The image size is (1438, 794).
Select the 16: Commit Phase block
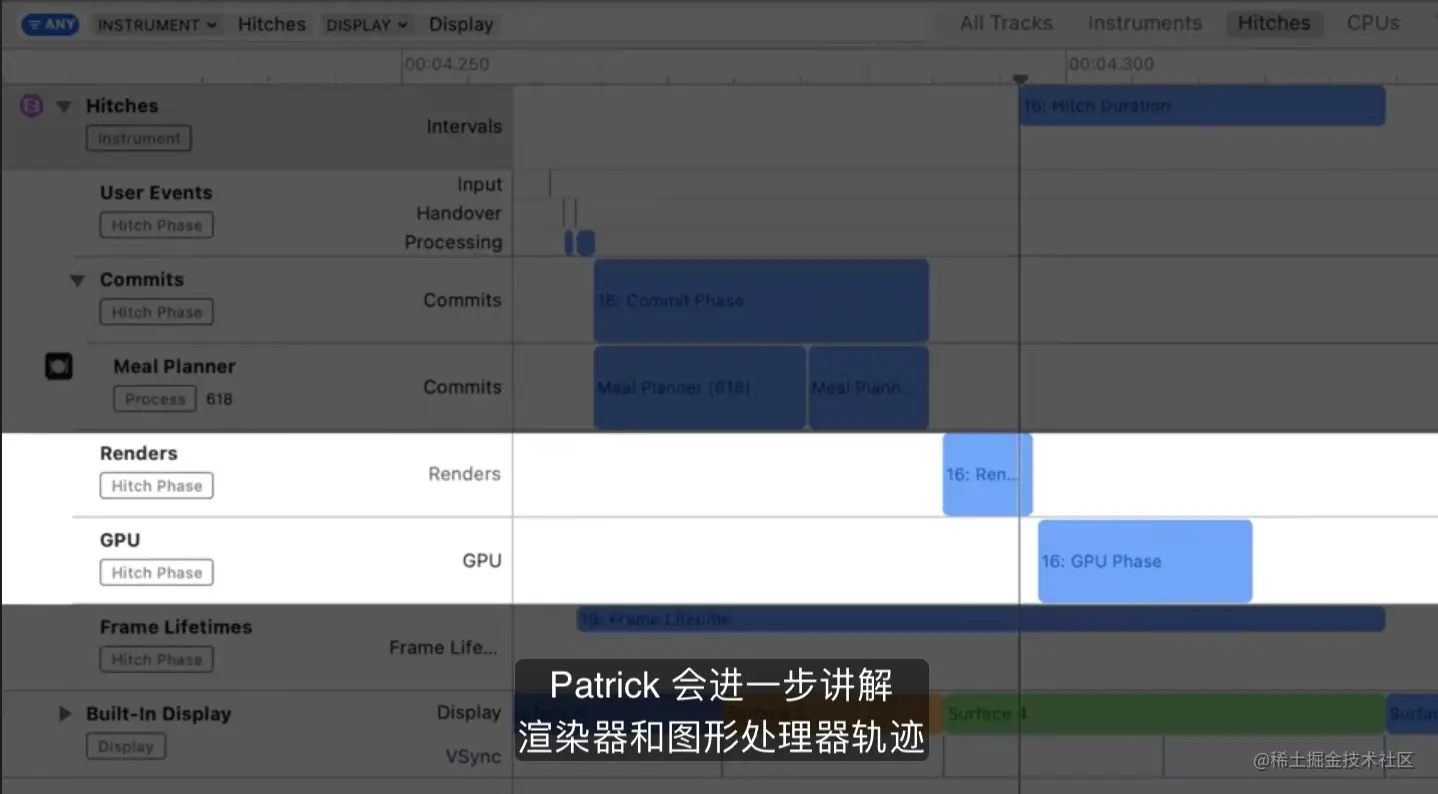pyautogui.click(x=761, y=300)
